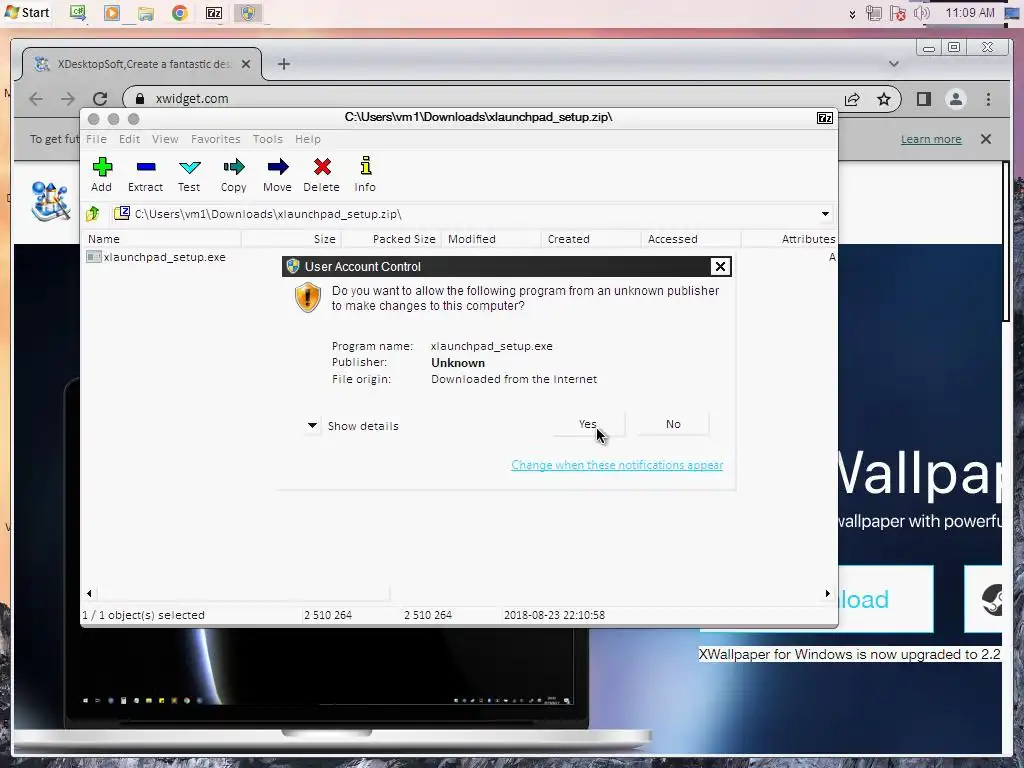Sort by Created column header
The width and height of the screenshot is (1024, 768).
pos(591,239)
